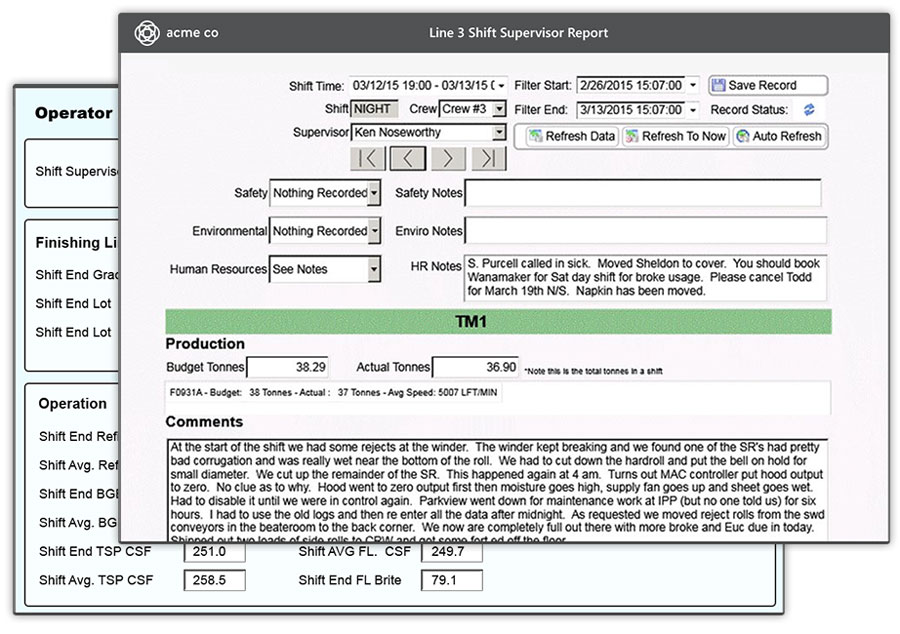Click the Record Status refresh icon
This screenshot has width=900, height=634.
click(x=809, y=110)
